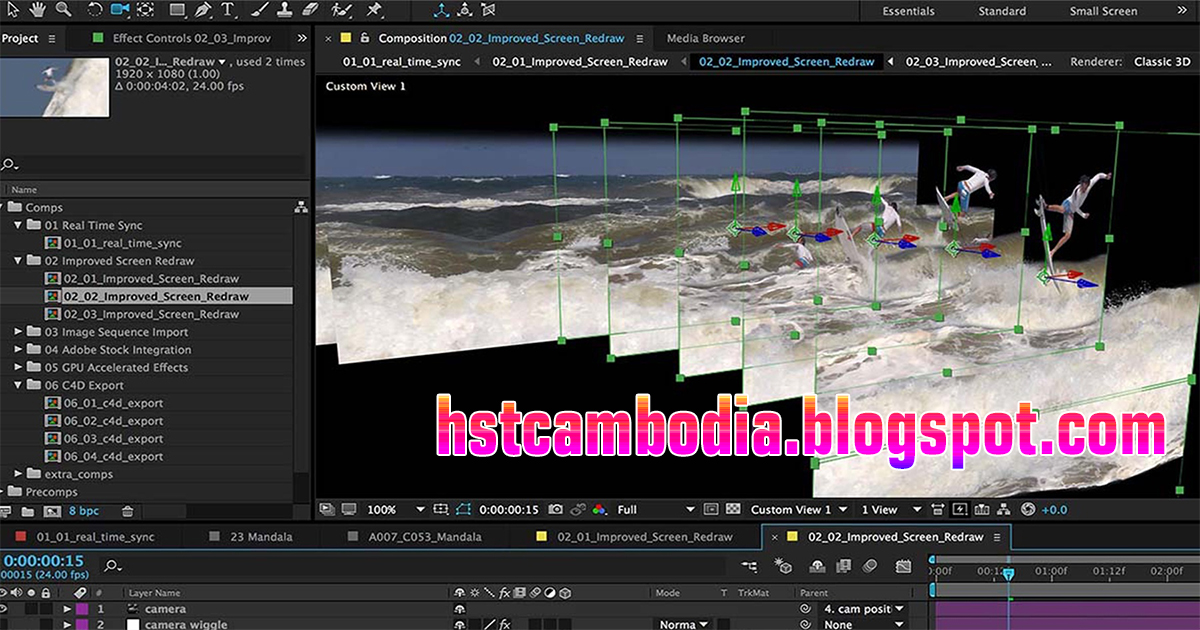This screenshot has width=1200, height=630.
Task: Toggle Pixel Aspect Ratio Correction
Action: [938, 509]
